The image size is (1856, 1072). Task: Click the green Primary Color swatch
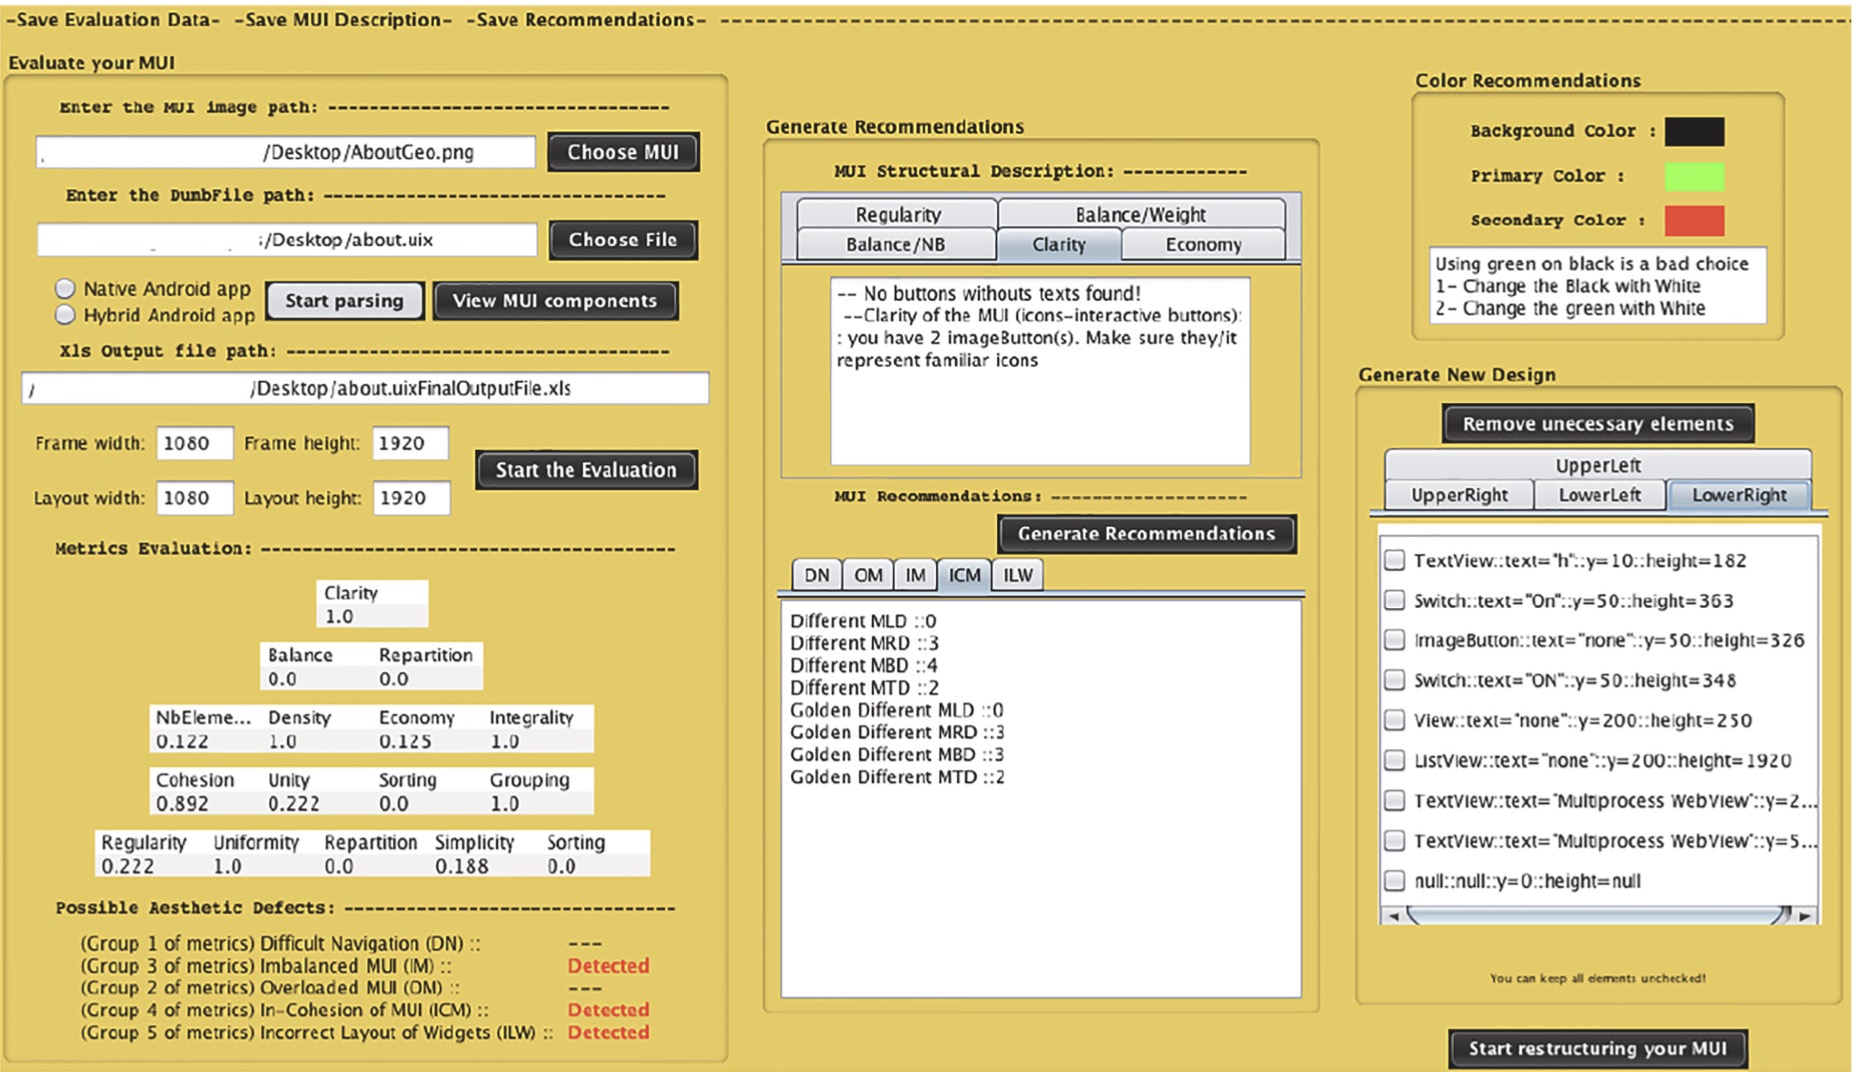pyautogui.click(x=1694, y=176)
